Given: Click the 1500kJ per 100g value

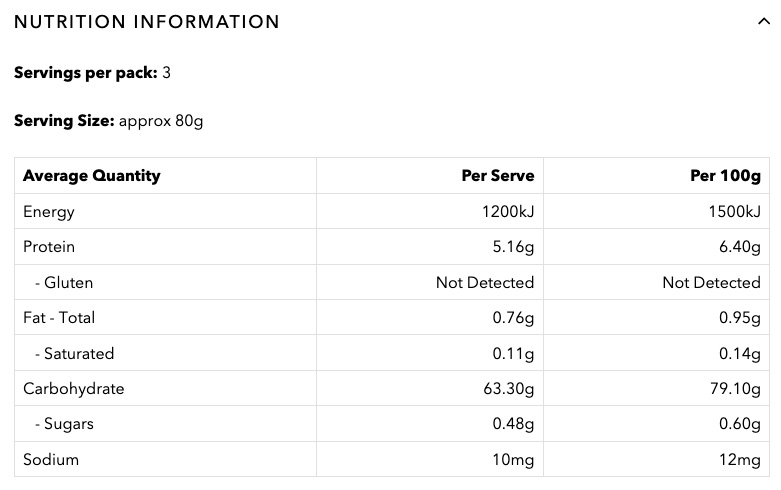Looking at the screenshot, I should click(x=731, y=212).
